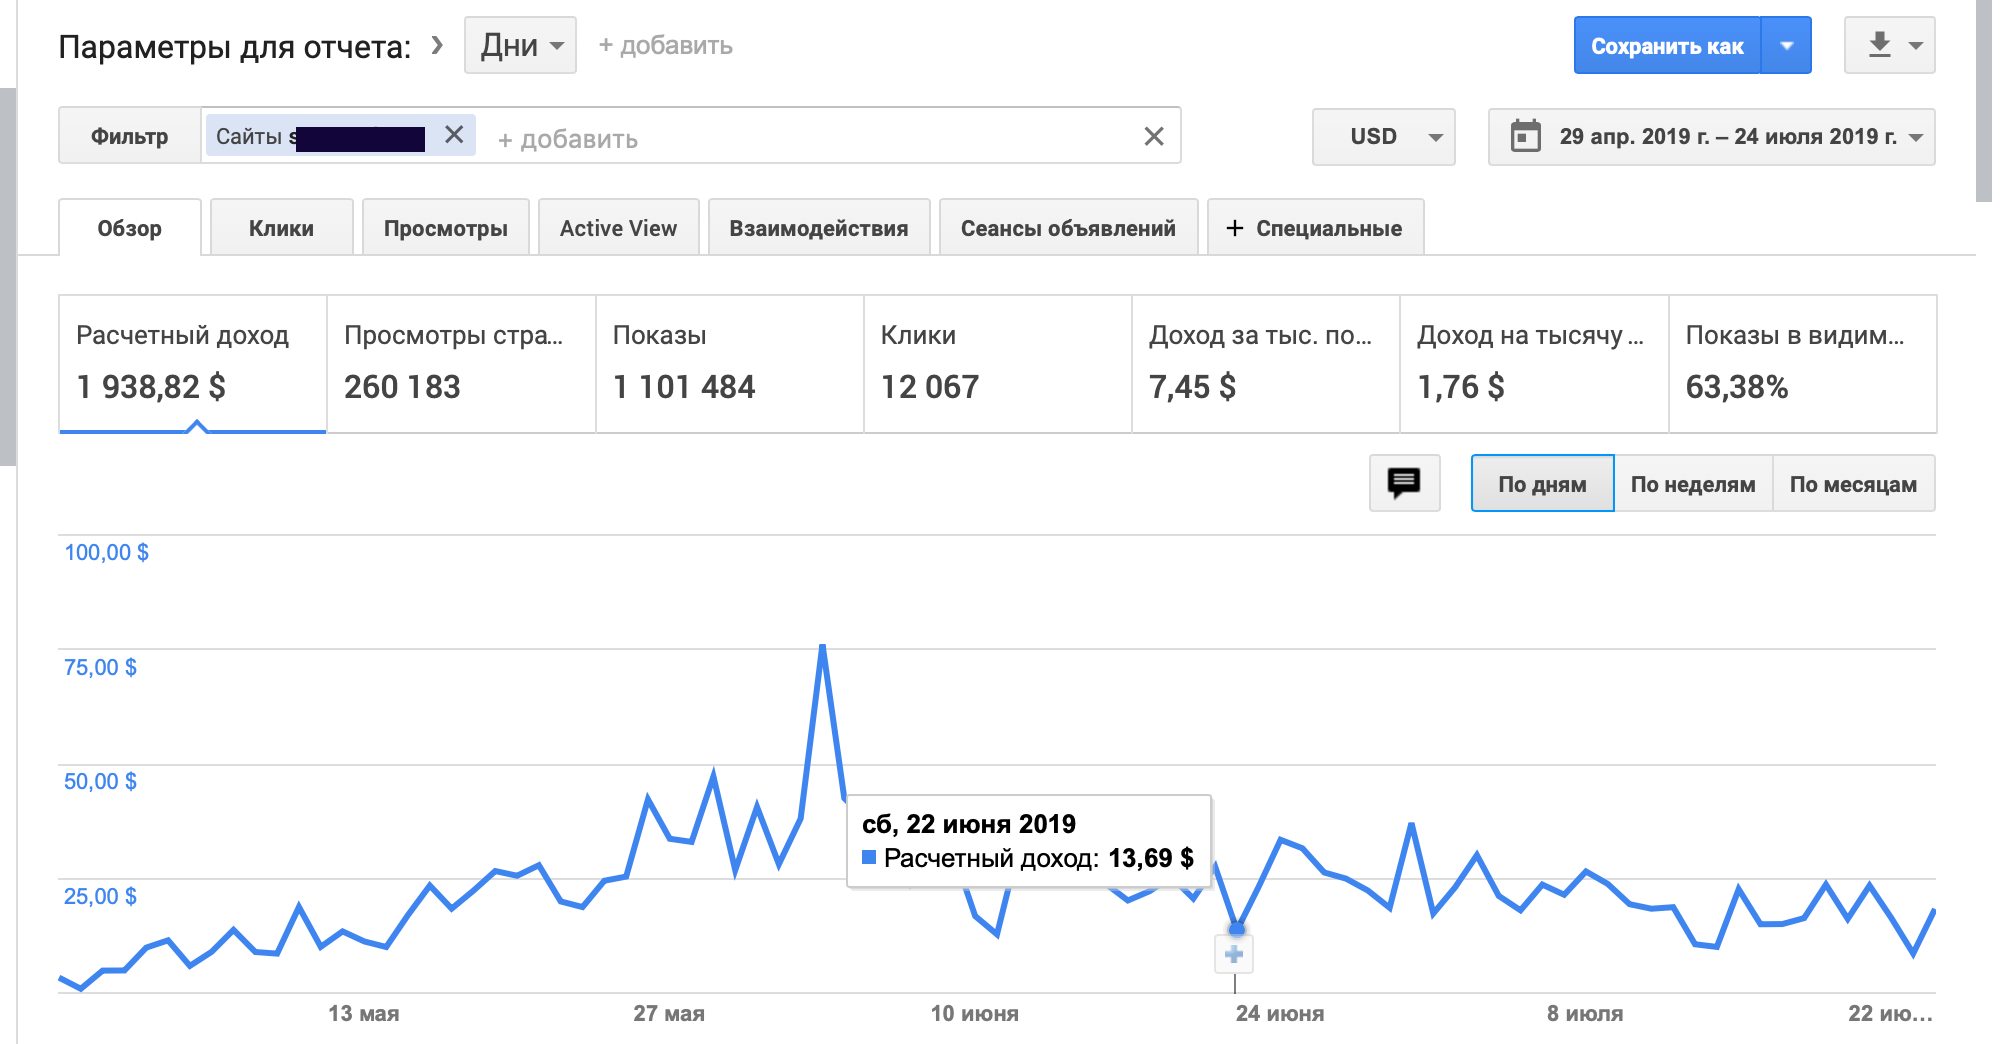
Task: Open the Active View tab
Action: click(618, 228)
